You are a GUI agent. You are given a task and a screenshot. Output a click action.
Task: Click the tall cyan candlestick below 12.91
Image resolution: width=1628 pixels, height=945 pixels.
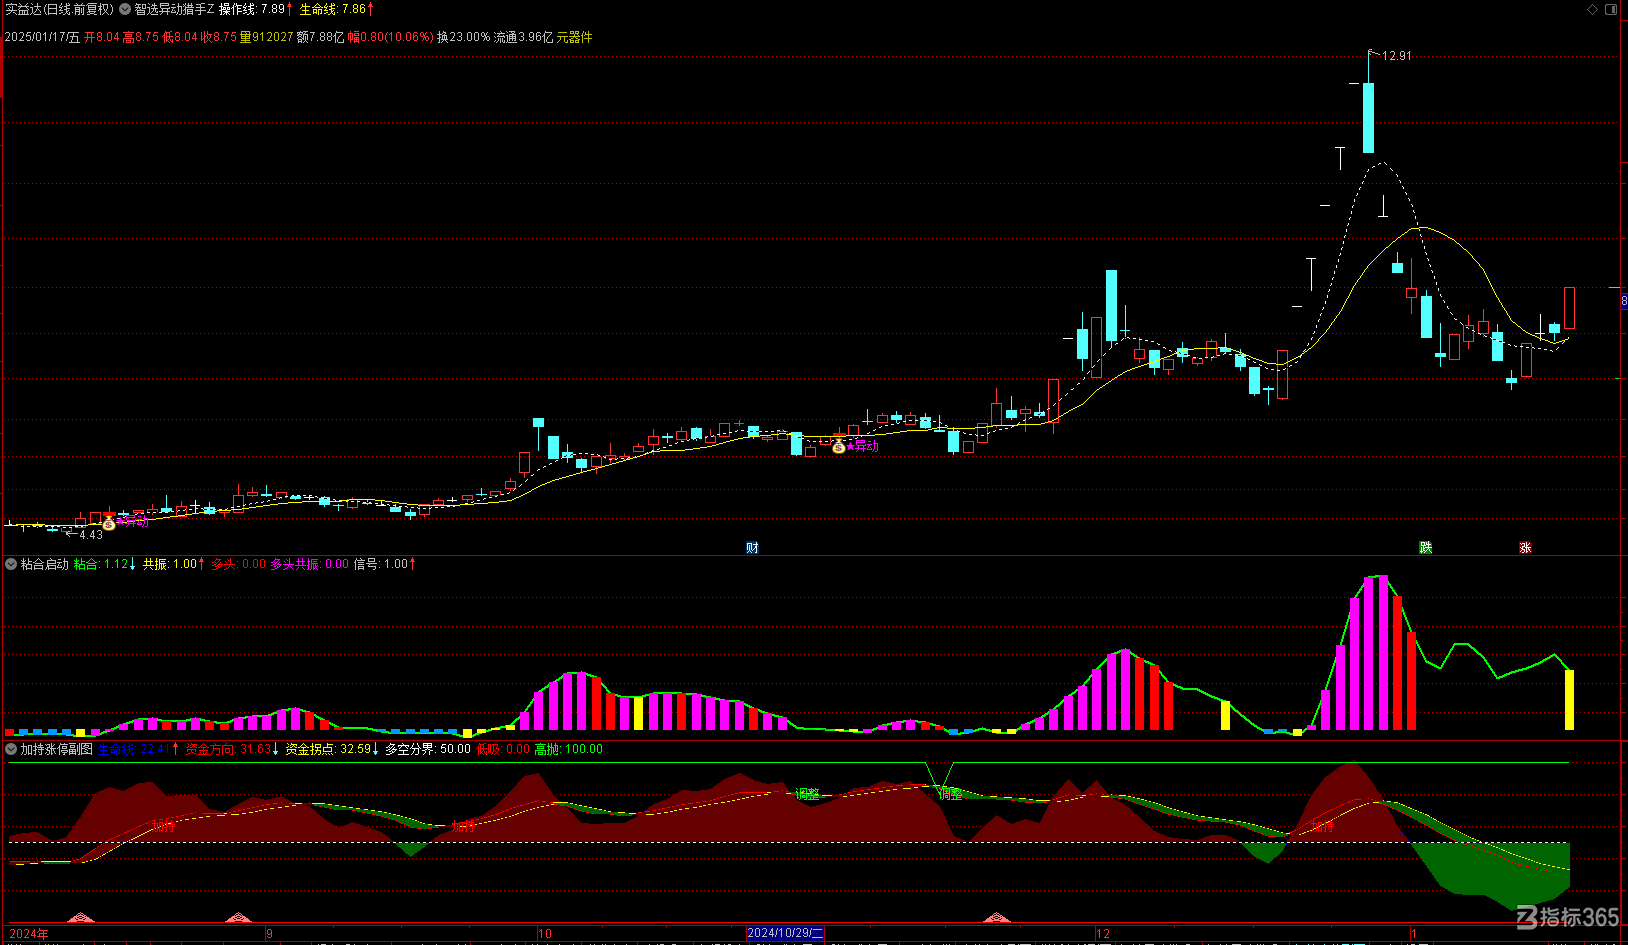click(x=1369, y=117)
